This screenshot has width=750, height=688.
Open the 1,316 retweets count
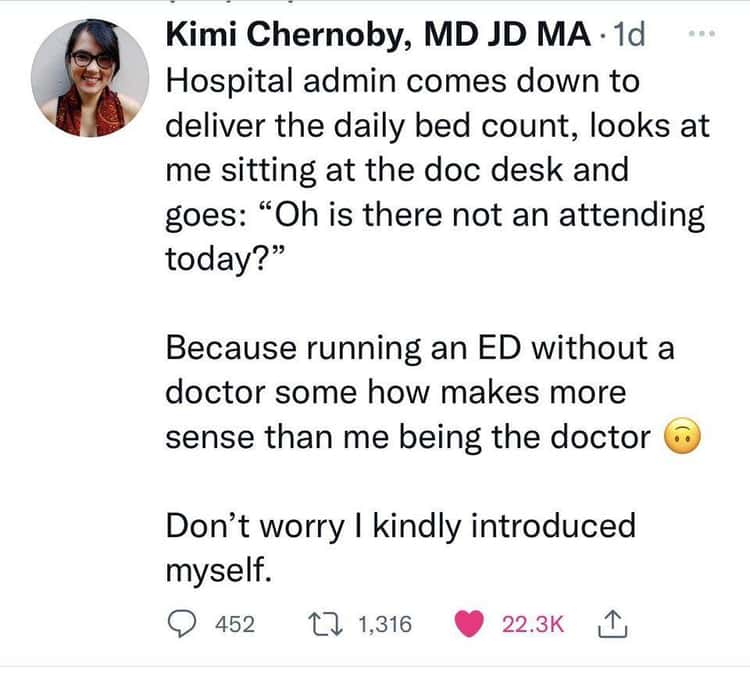tap(385, 624)
